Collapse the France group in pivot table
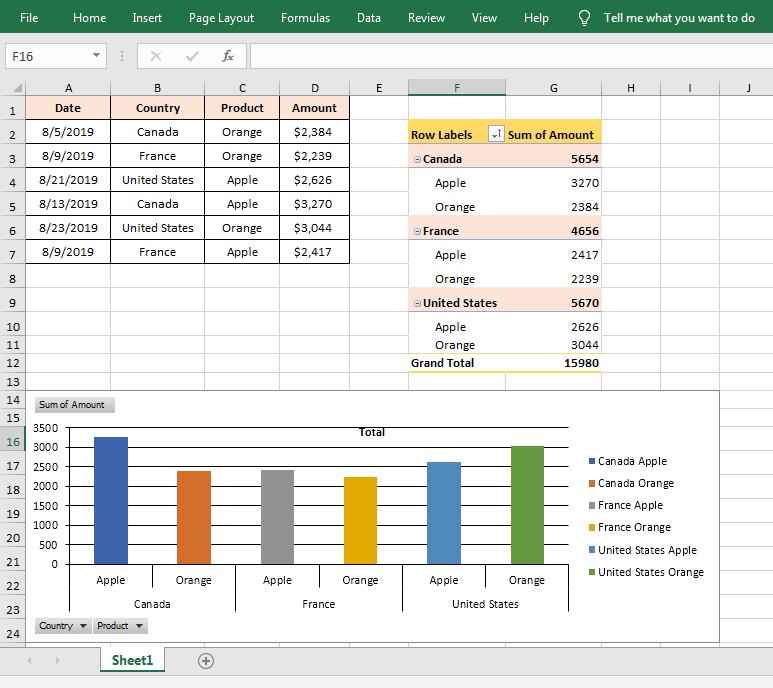 pyautogui.click(x=417, y=232)
